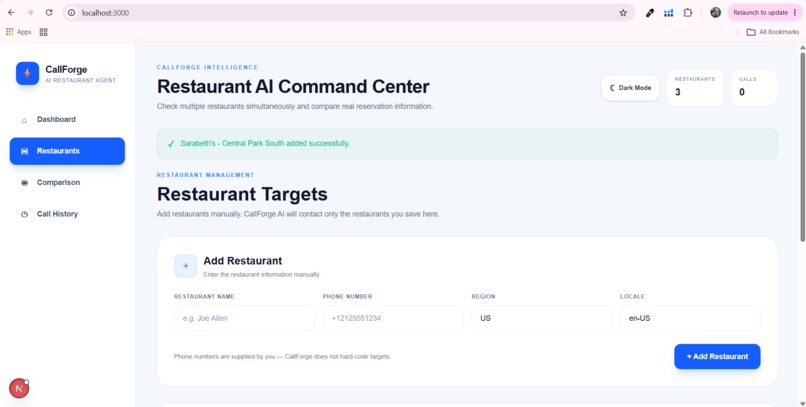Reload the current page
806x407 pixels.
pos(49,12)
